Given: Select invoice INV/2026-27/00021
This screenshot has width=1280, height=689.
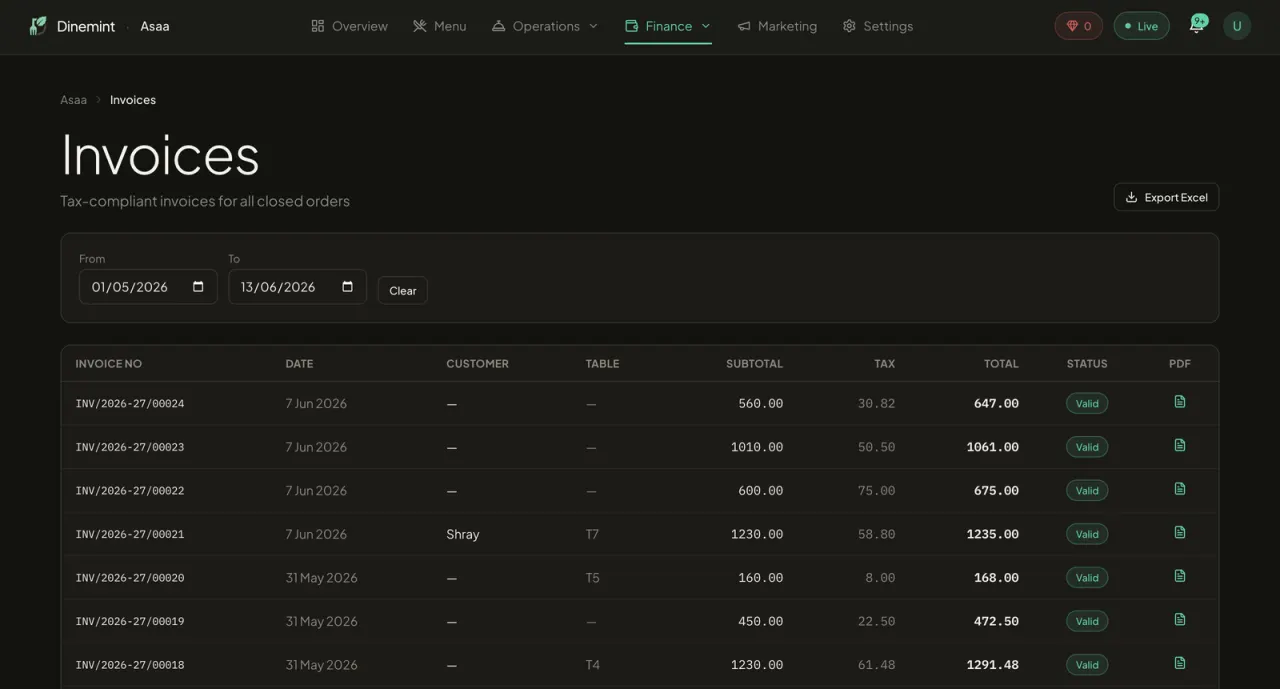Looking at the screenshot, I should click(130, 534).
